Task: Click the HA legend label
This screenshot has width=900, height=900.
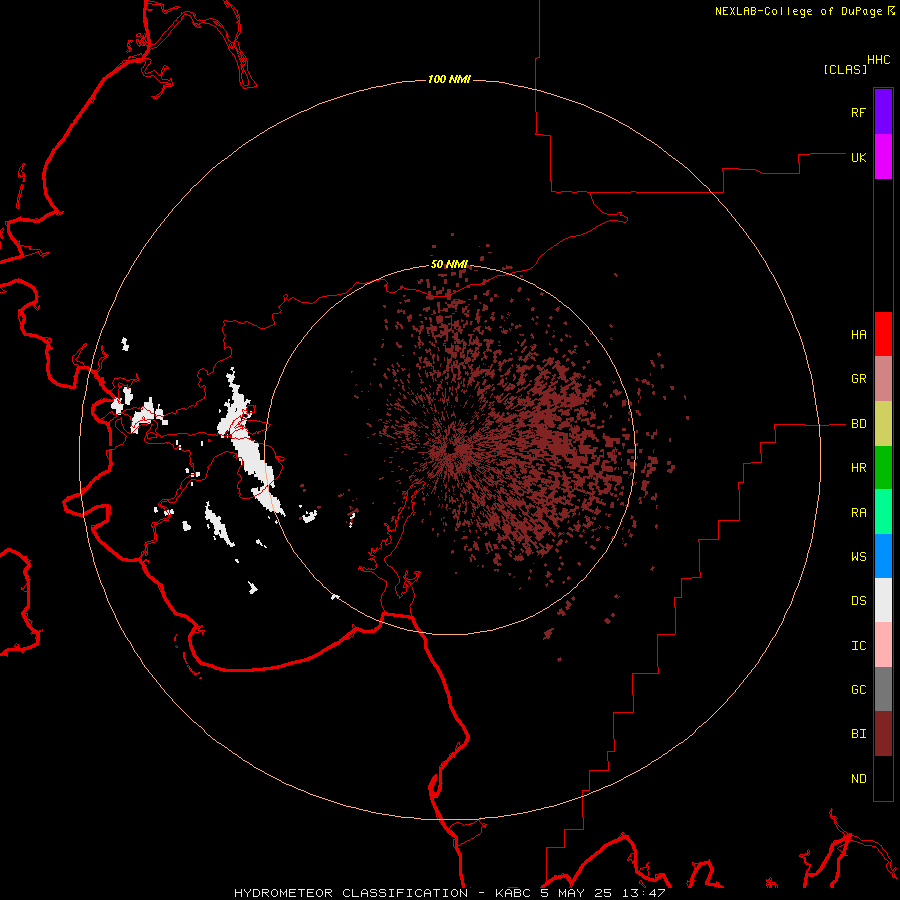Action: [x=858, y=335]
